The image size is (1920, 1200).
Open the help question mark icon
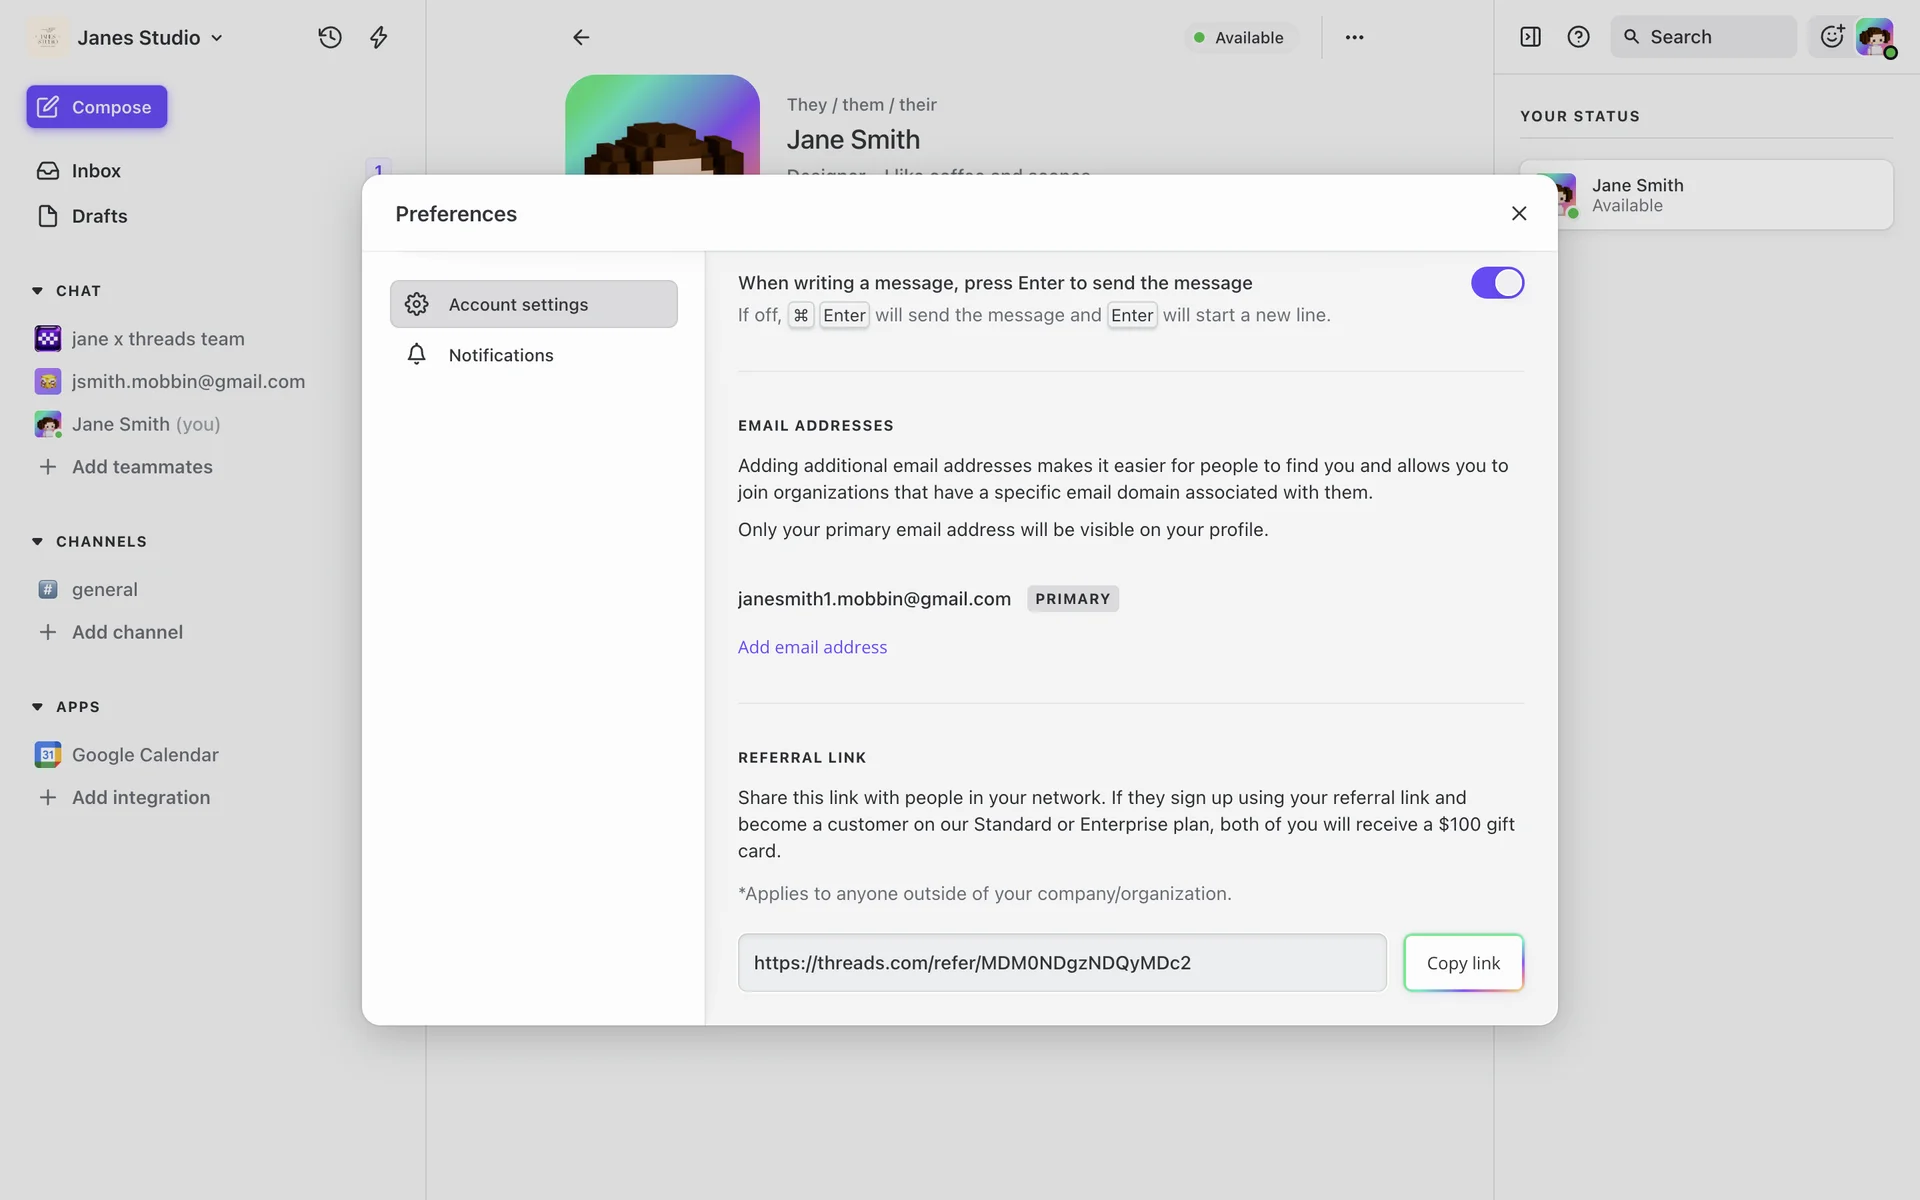(1578, 37)
